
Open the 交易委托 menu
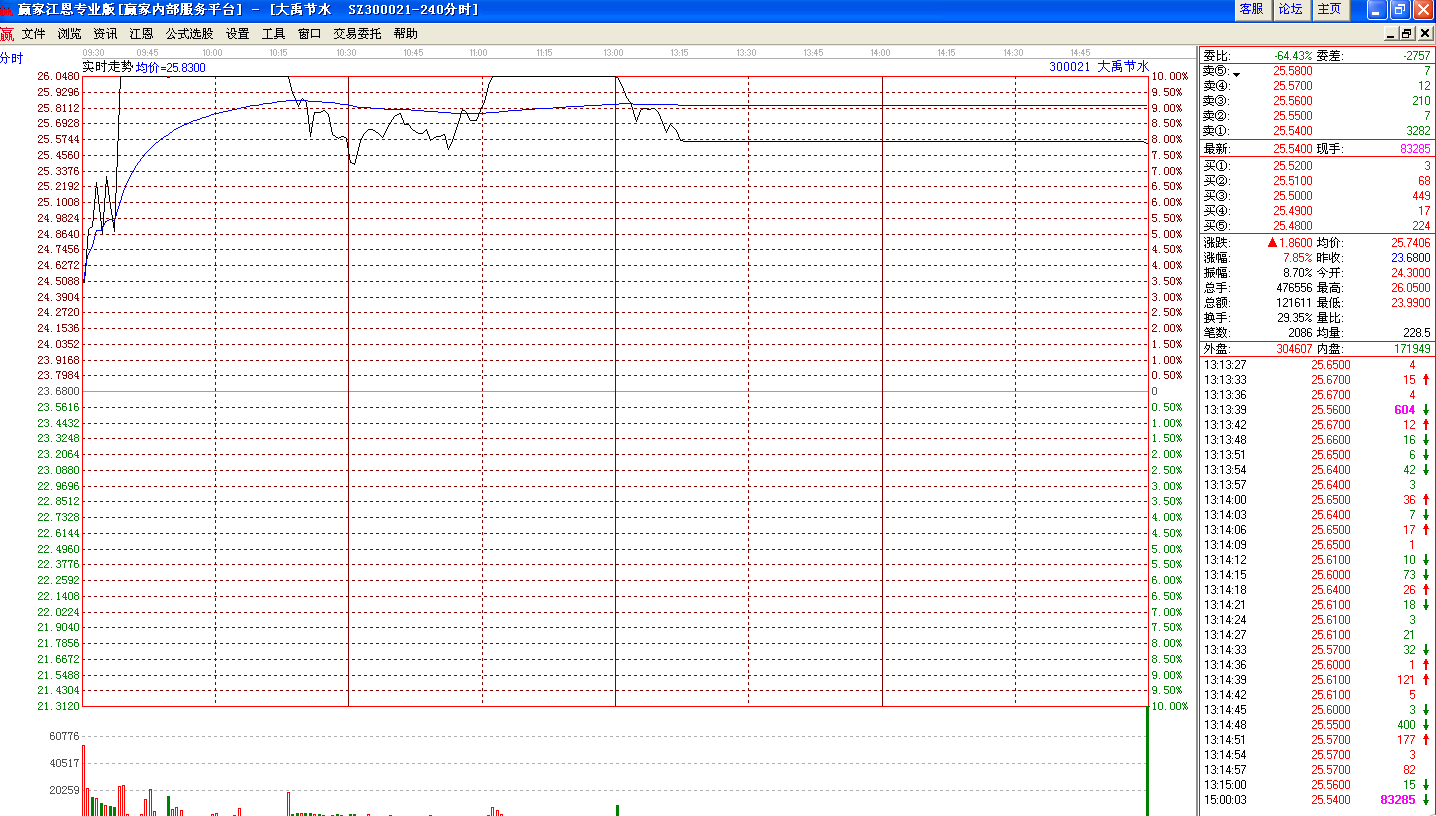pos(358,34)
